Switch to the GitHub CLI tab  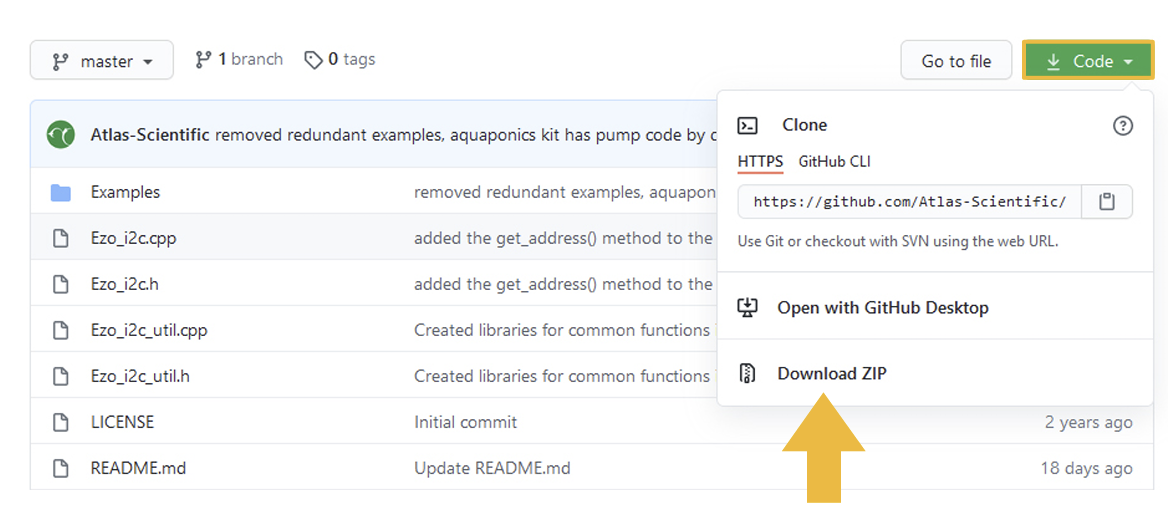(834, 161)
